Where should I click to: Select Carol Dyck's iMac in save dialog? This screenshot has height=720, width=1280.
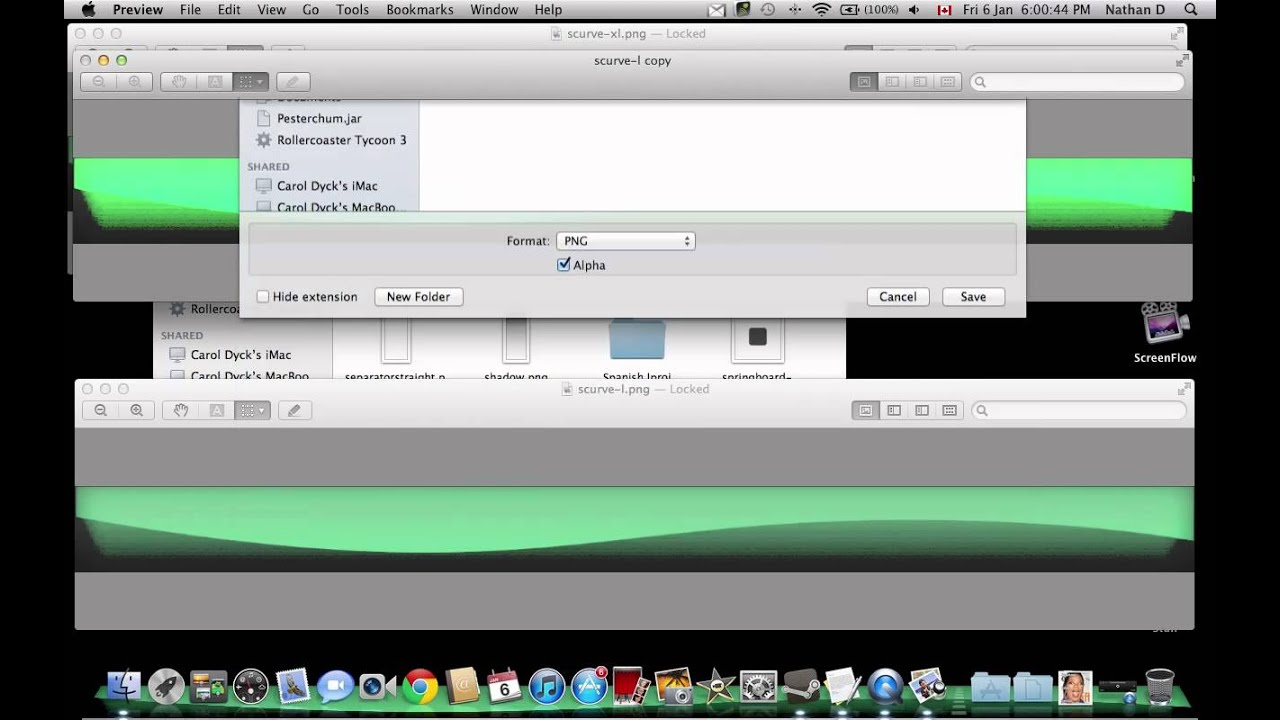click(x=327, y=186)
